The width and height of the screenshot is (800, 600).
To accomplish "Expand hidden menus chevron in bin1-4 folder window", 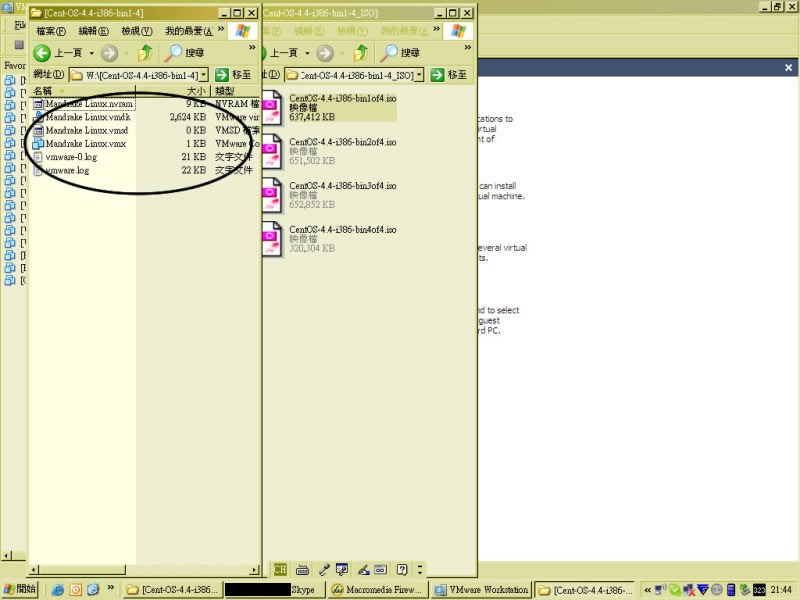I will tap(221, 29).
